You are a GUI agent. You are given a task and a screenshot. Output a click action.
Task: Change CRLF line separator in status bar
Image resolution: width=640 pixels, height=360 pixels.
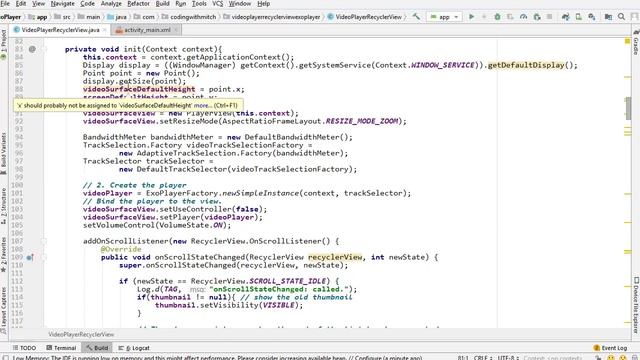(483, 358)
